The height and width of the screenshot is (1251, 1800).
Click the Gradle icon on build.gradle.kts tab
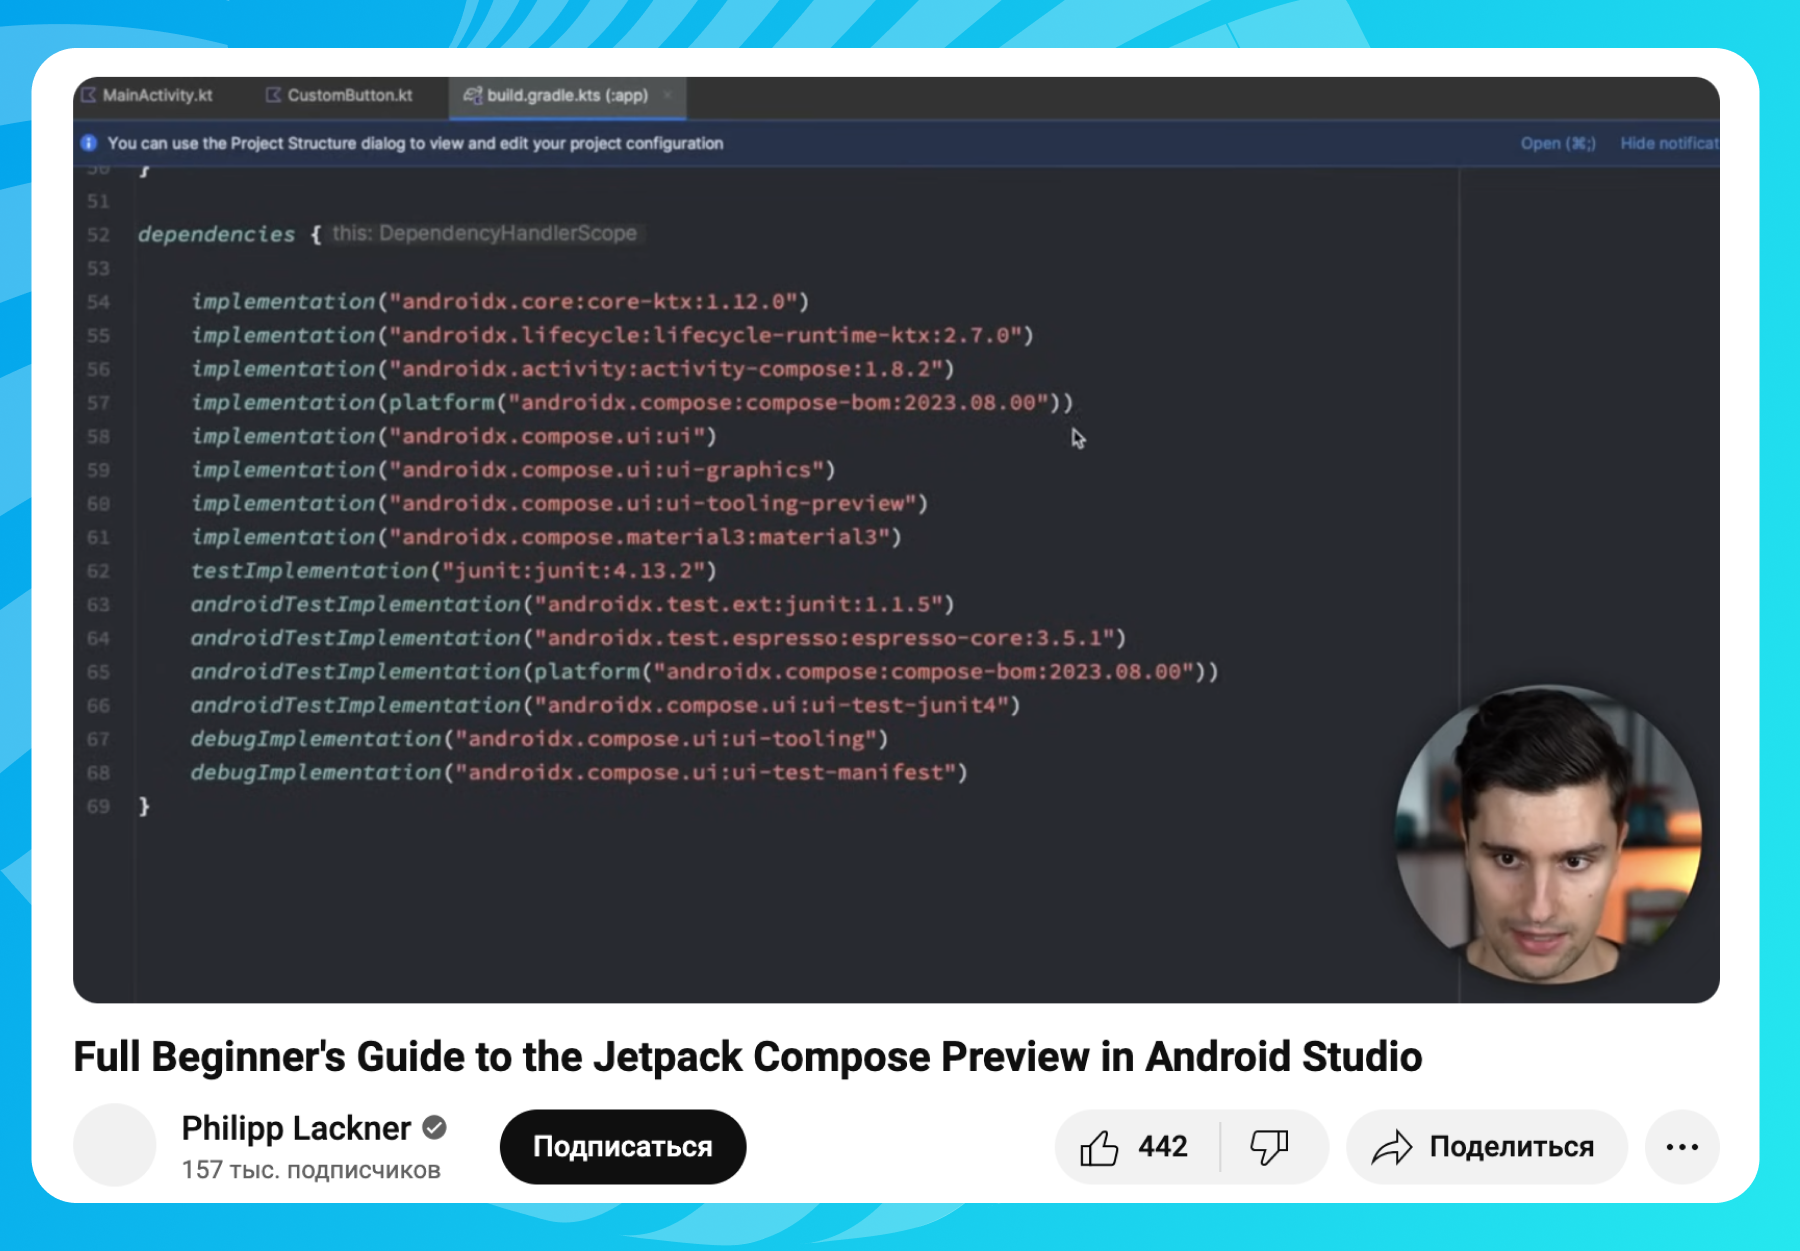coord(473,95)
